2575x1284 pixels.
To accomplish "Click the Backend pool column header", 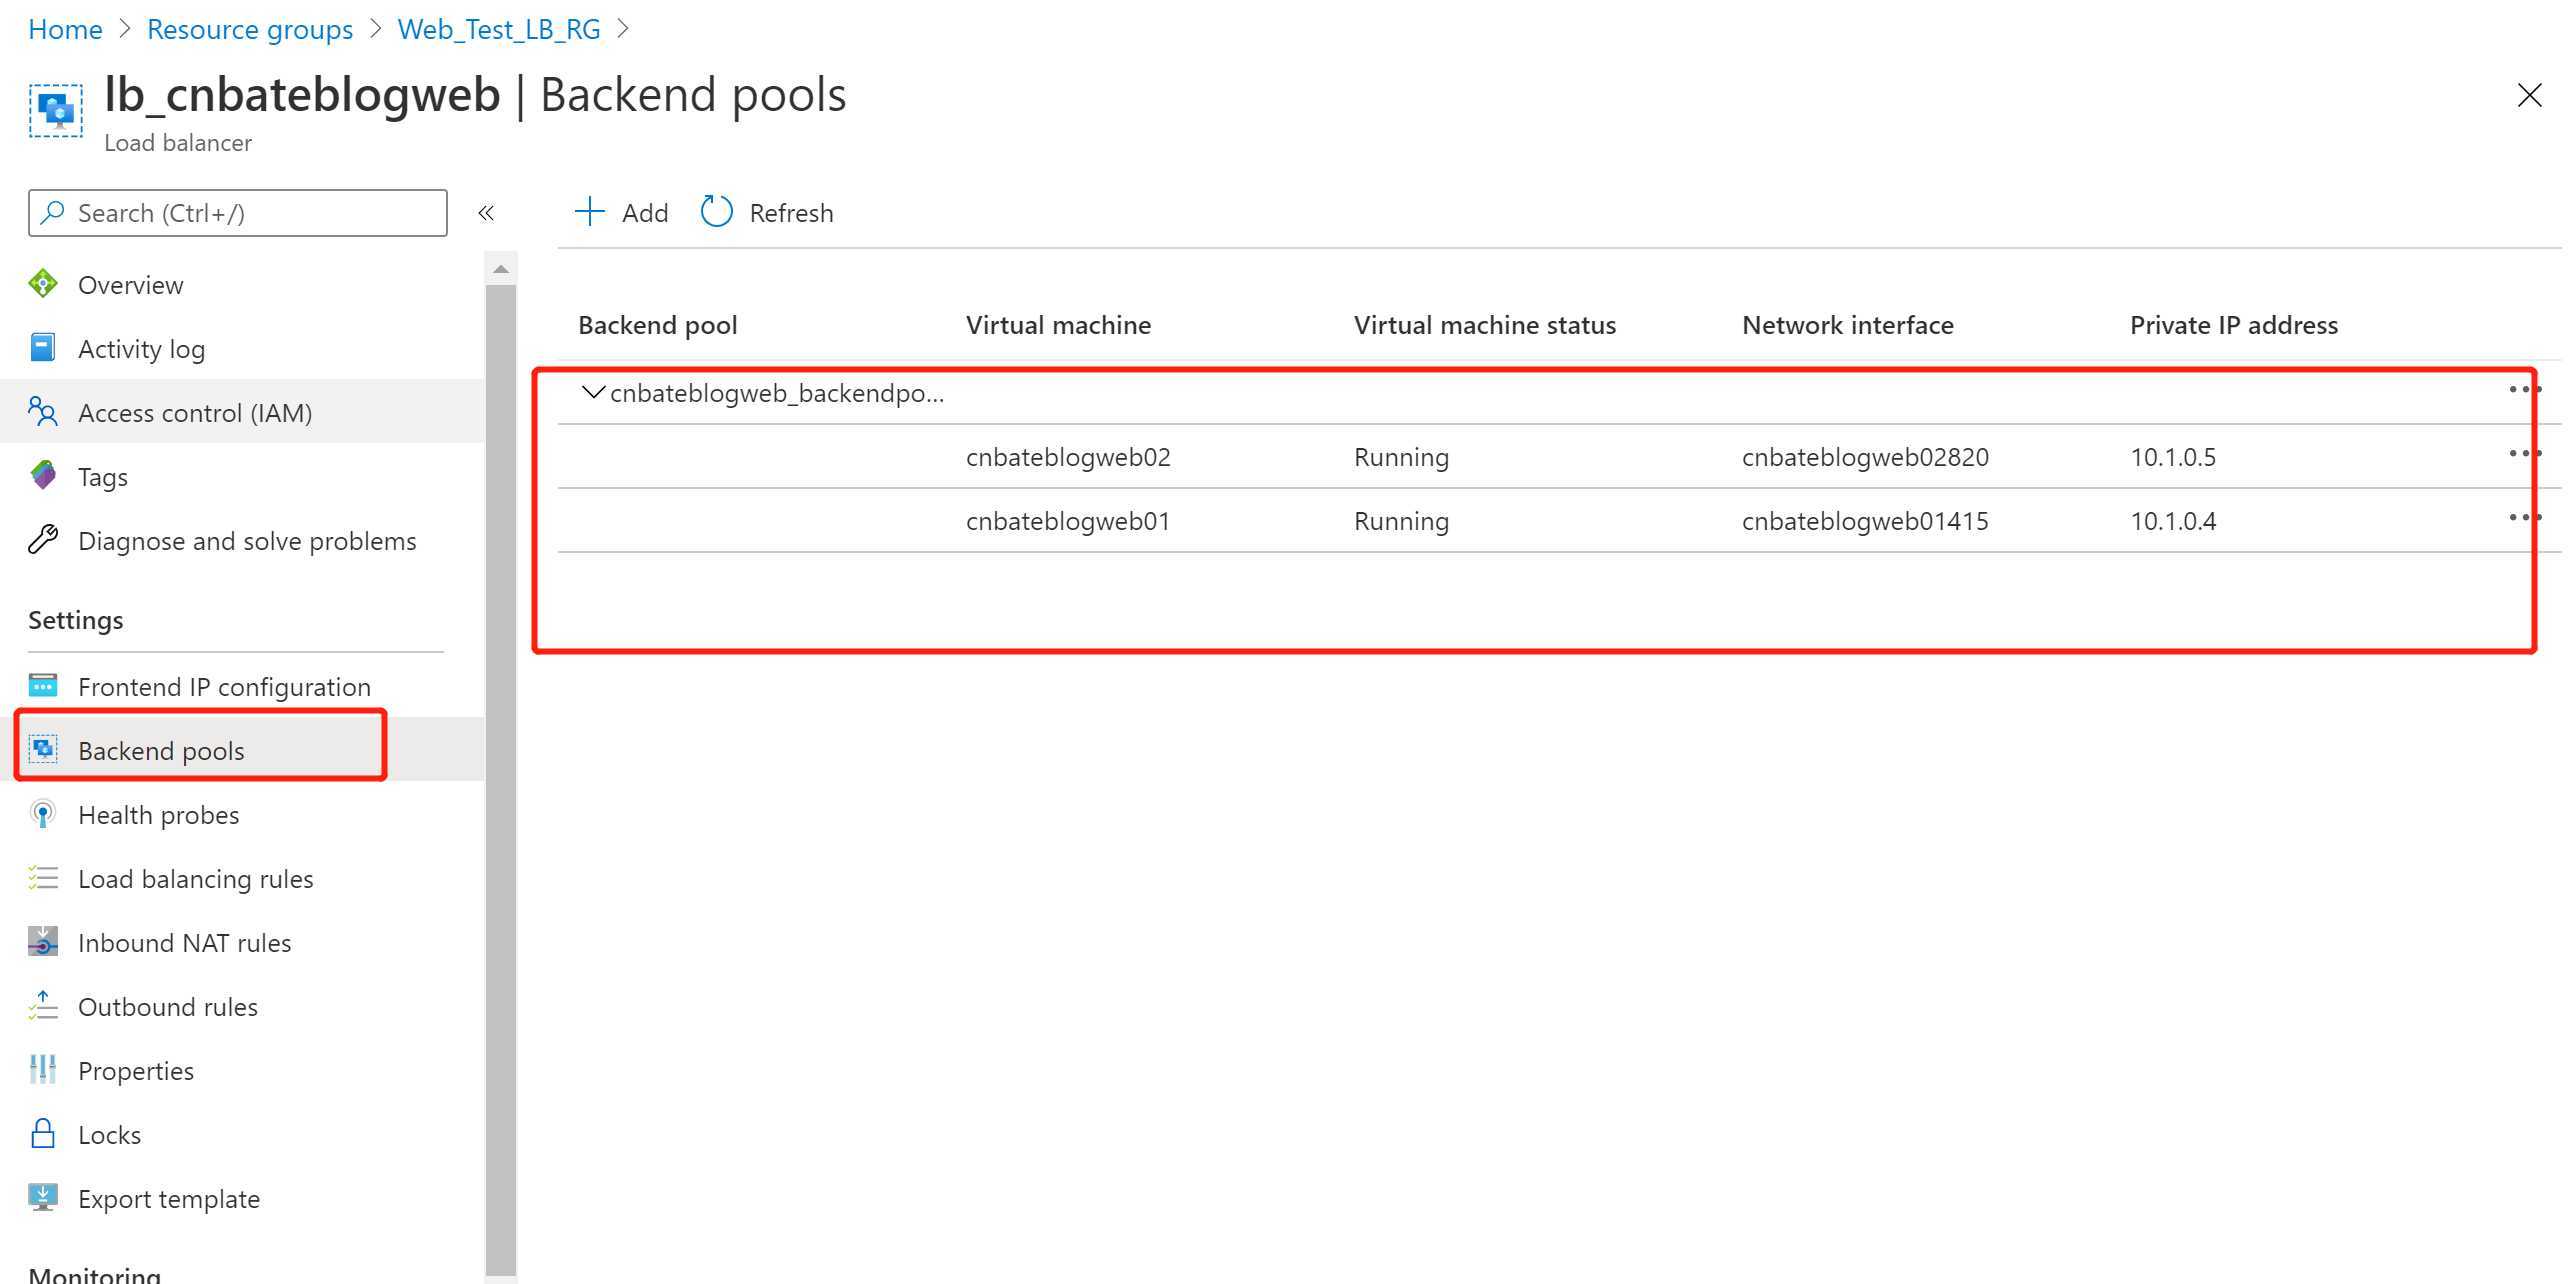I will point(657,325).
